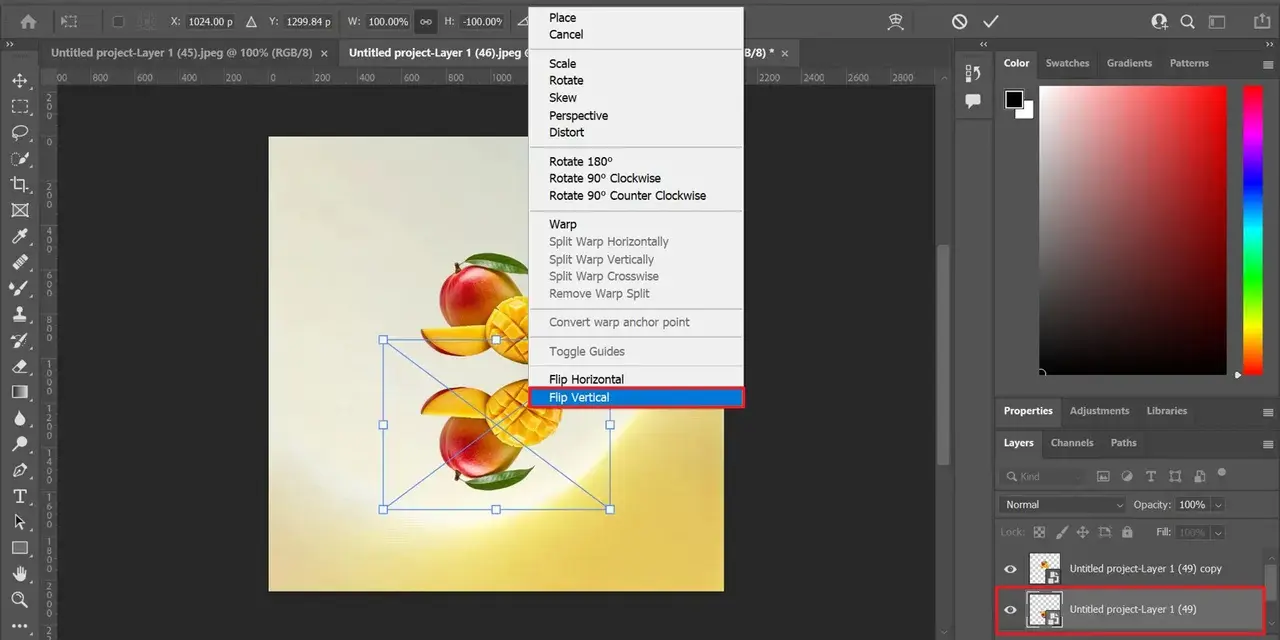Viewport: 1280px width, 640px height.
Task: Click the foreground black color swatch
Action: click(1014, 99)
